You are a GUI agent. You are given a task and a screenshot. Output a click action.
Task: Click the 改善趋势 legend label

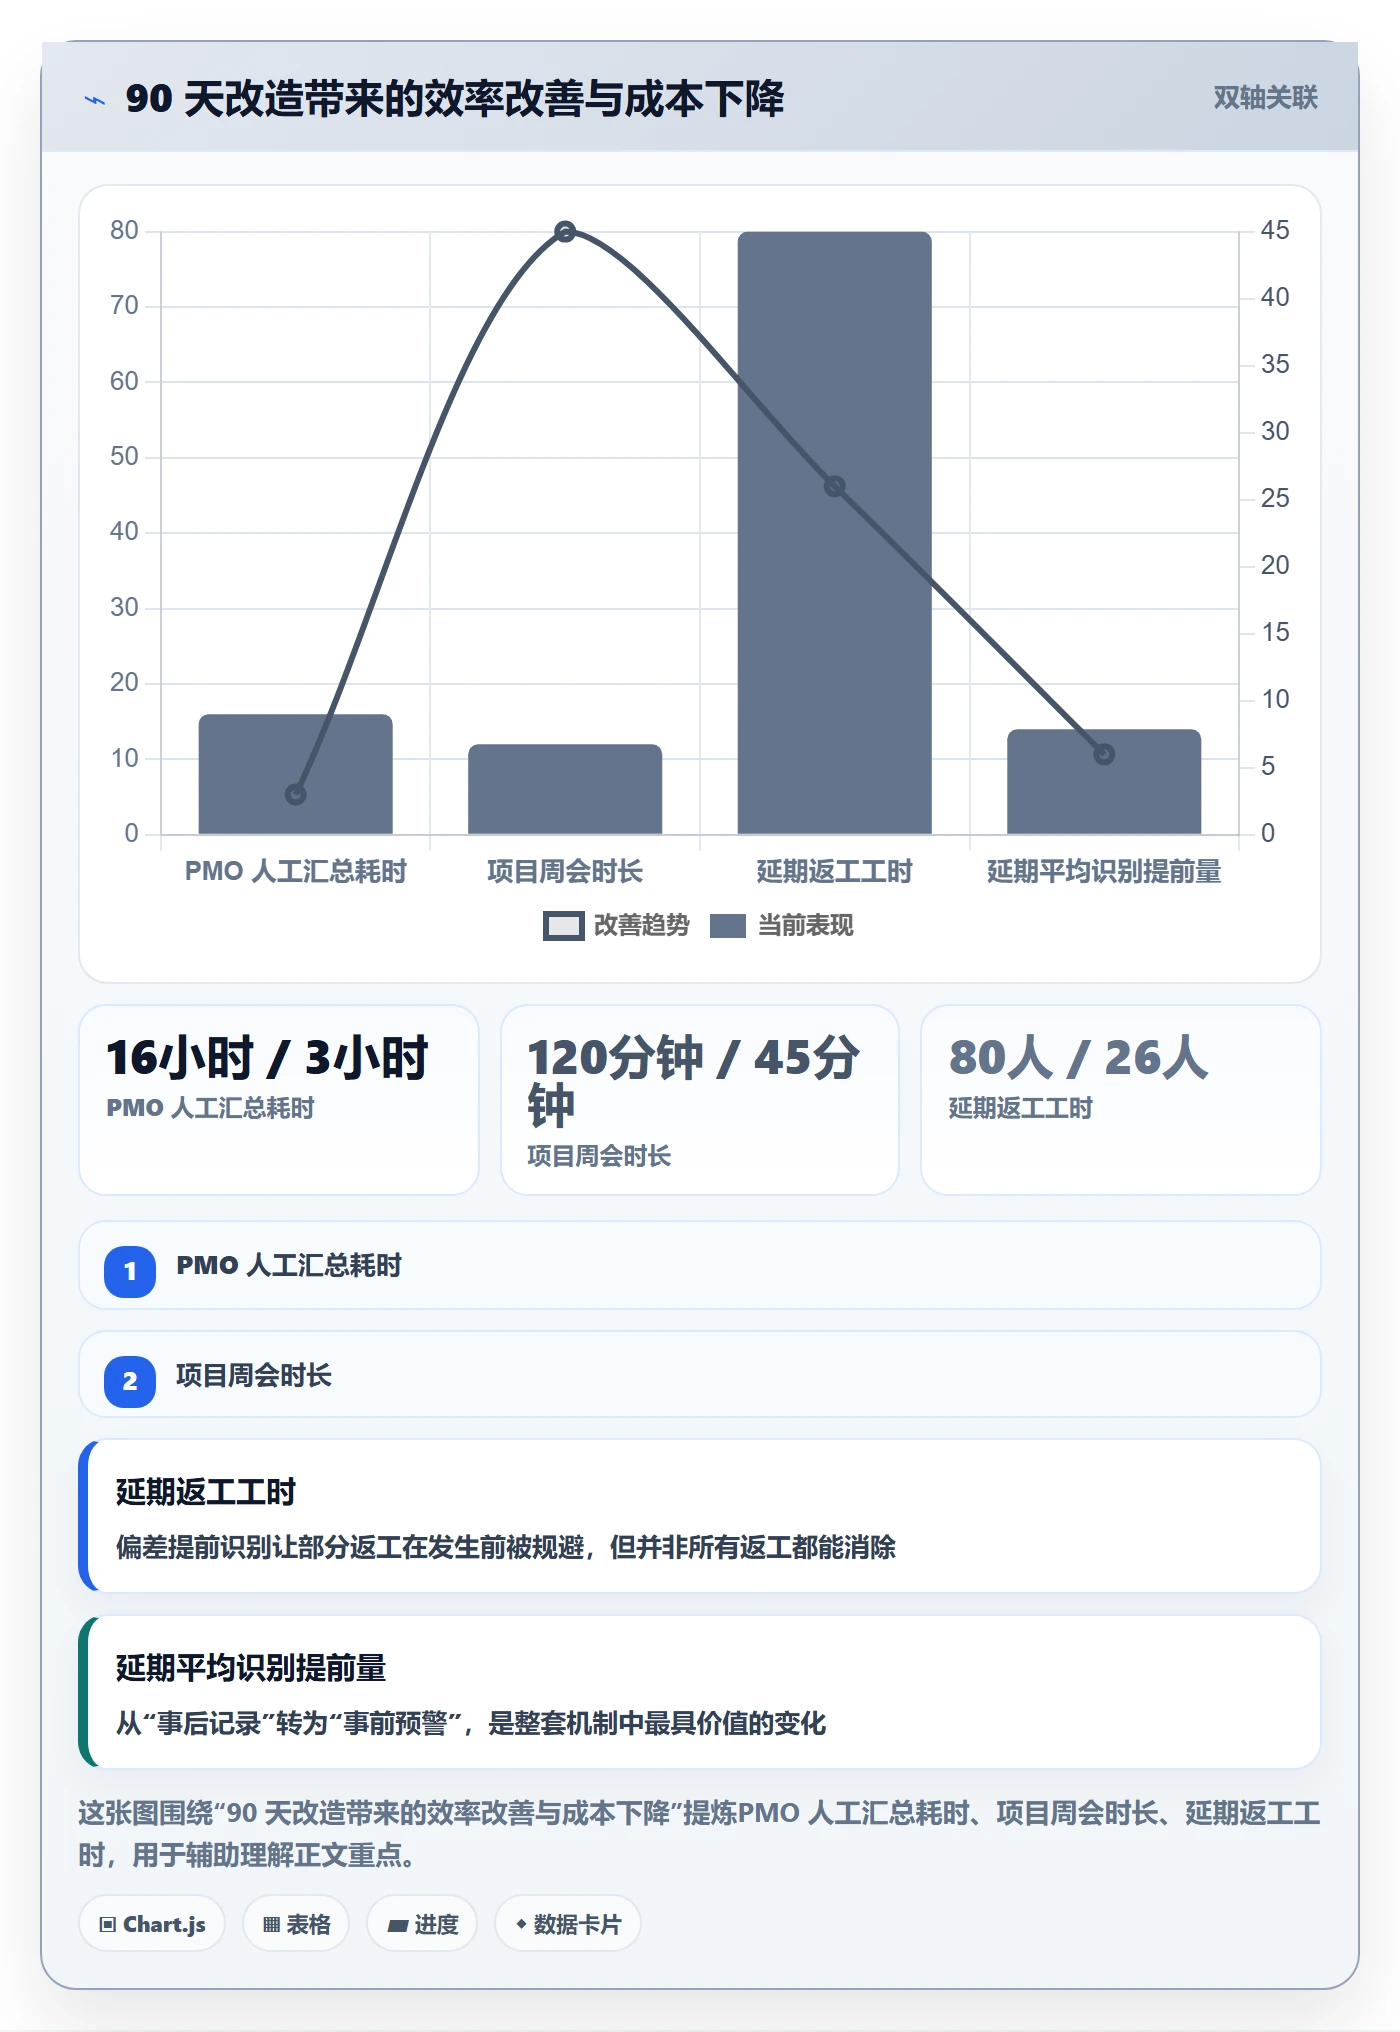642,926
